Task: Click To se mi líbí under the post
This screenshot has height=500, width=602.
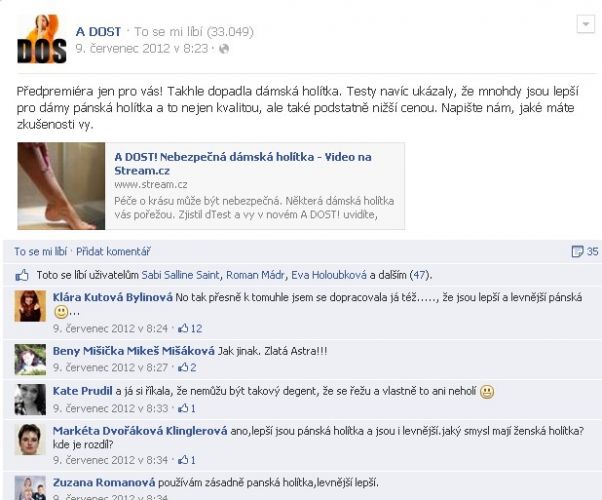Action: (x=40, y=252)
